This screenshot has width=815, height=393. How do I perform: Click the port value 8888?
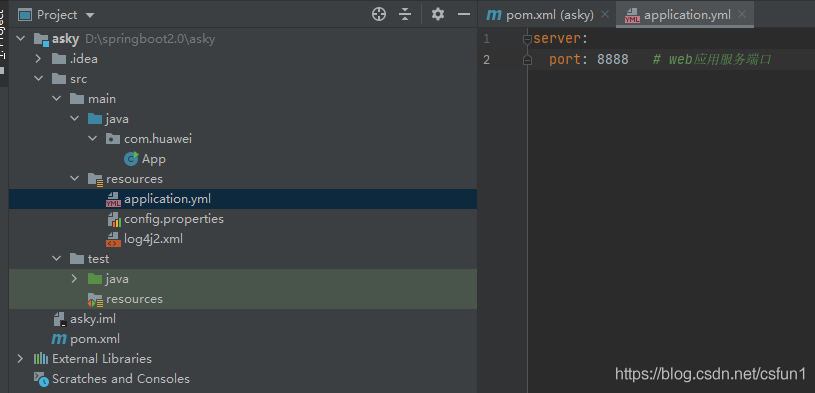(x=612, y=59)
